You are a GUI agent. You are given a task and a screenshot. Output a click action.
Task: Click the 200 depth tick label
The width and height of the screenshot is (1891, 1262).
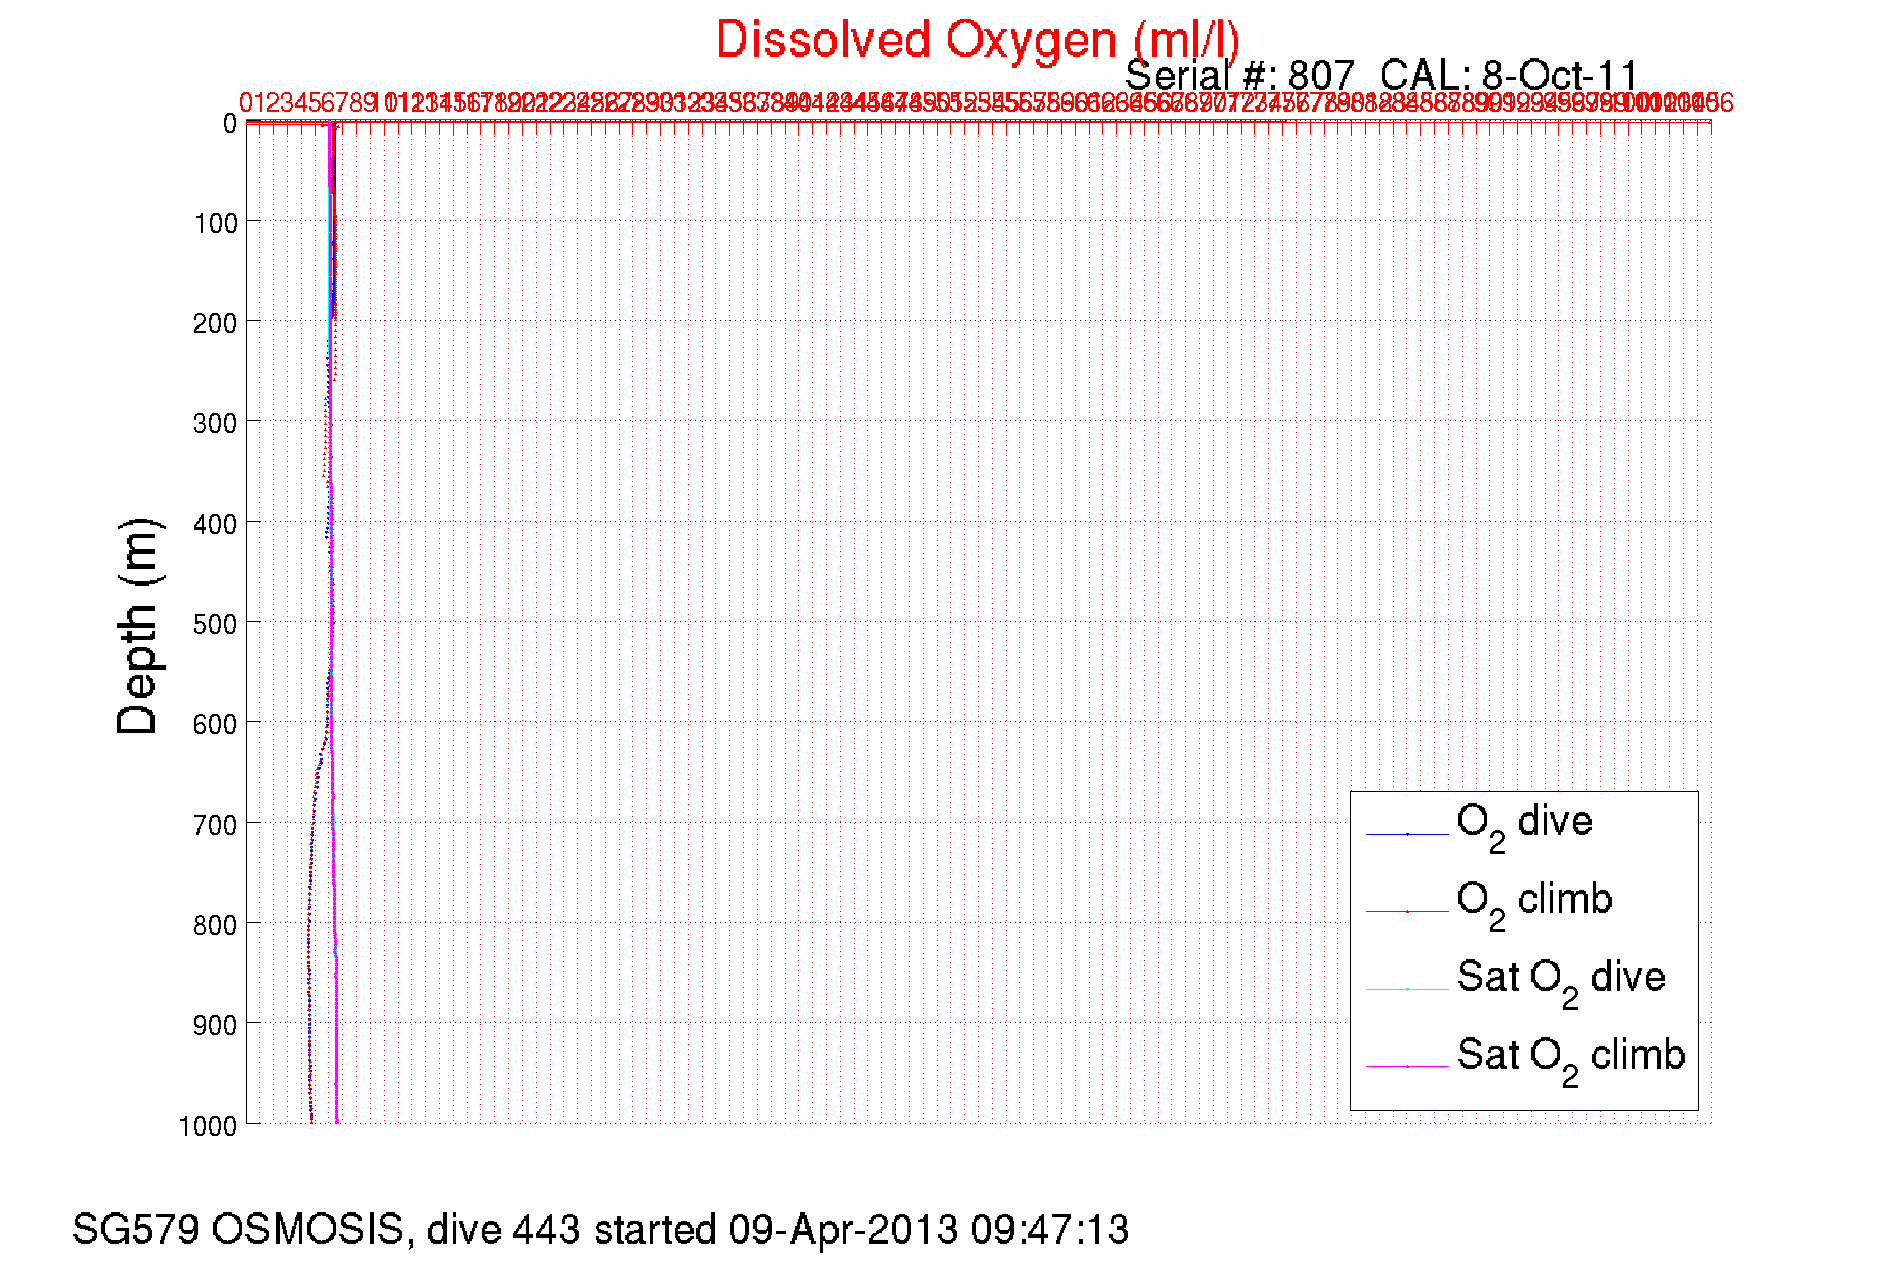pos(216,323)
